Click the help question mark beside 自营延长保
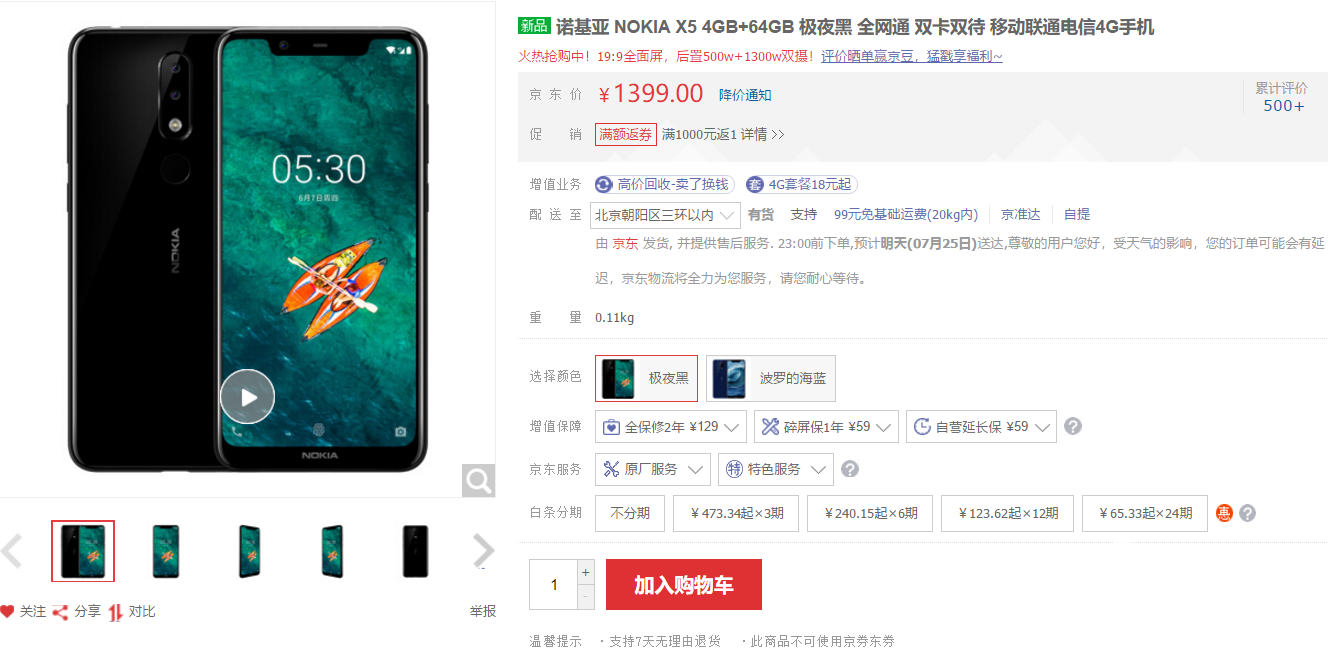Image resolution: width=1328 pixels, height=663 pixels. tap(1073, 427)
